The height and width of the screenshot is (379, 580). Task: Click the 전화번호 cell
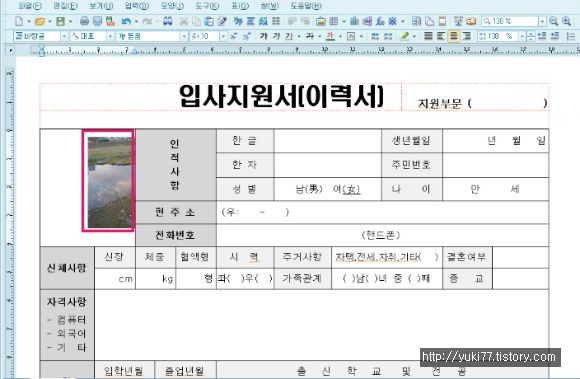pos(176,235)
